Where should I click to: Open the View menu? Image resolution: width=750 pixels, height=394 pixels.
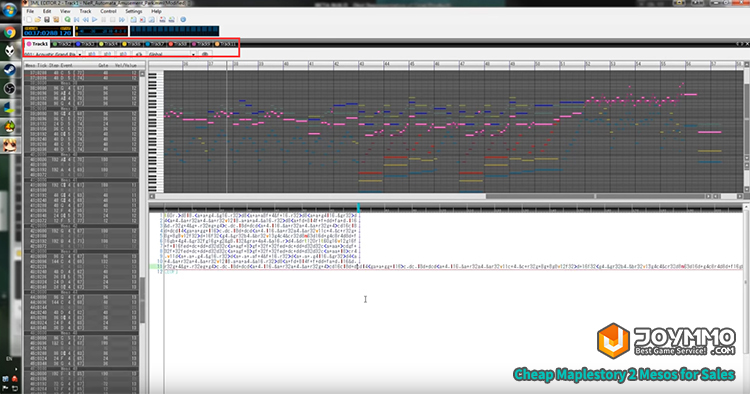[x=65, y=11]
